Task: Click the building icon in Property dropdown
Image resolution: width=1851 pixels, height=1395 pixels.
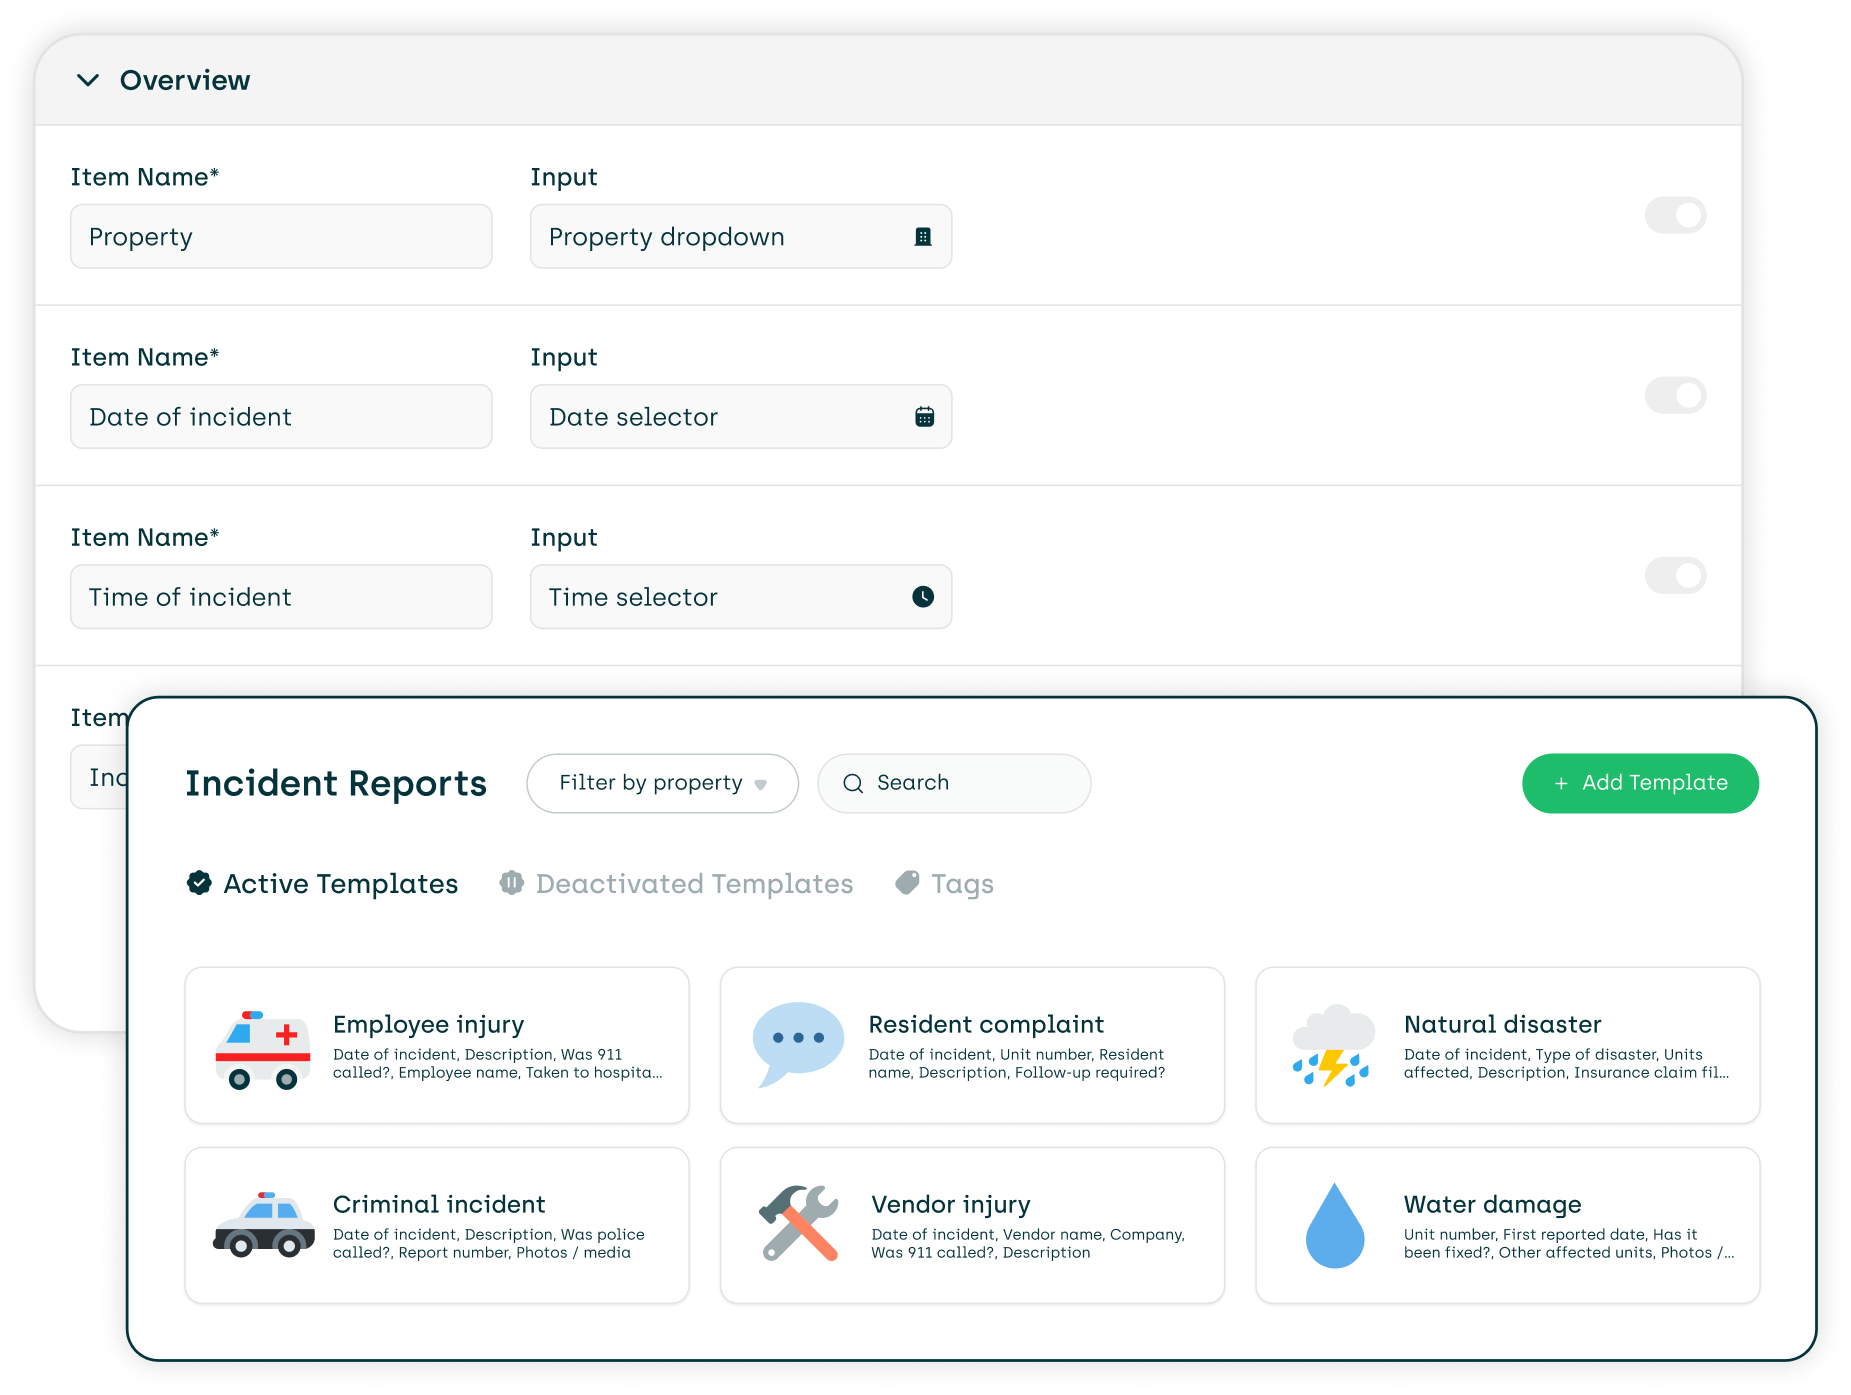Action: [x=923, y=237]
